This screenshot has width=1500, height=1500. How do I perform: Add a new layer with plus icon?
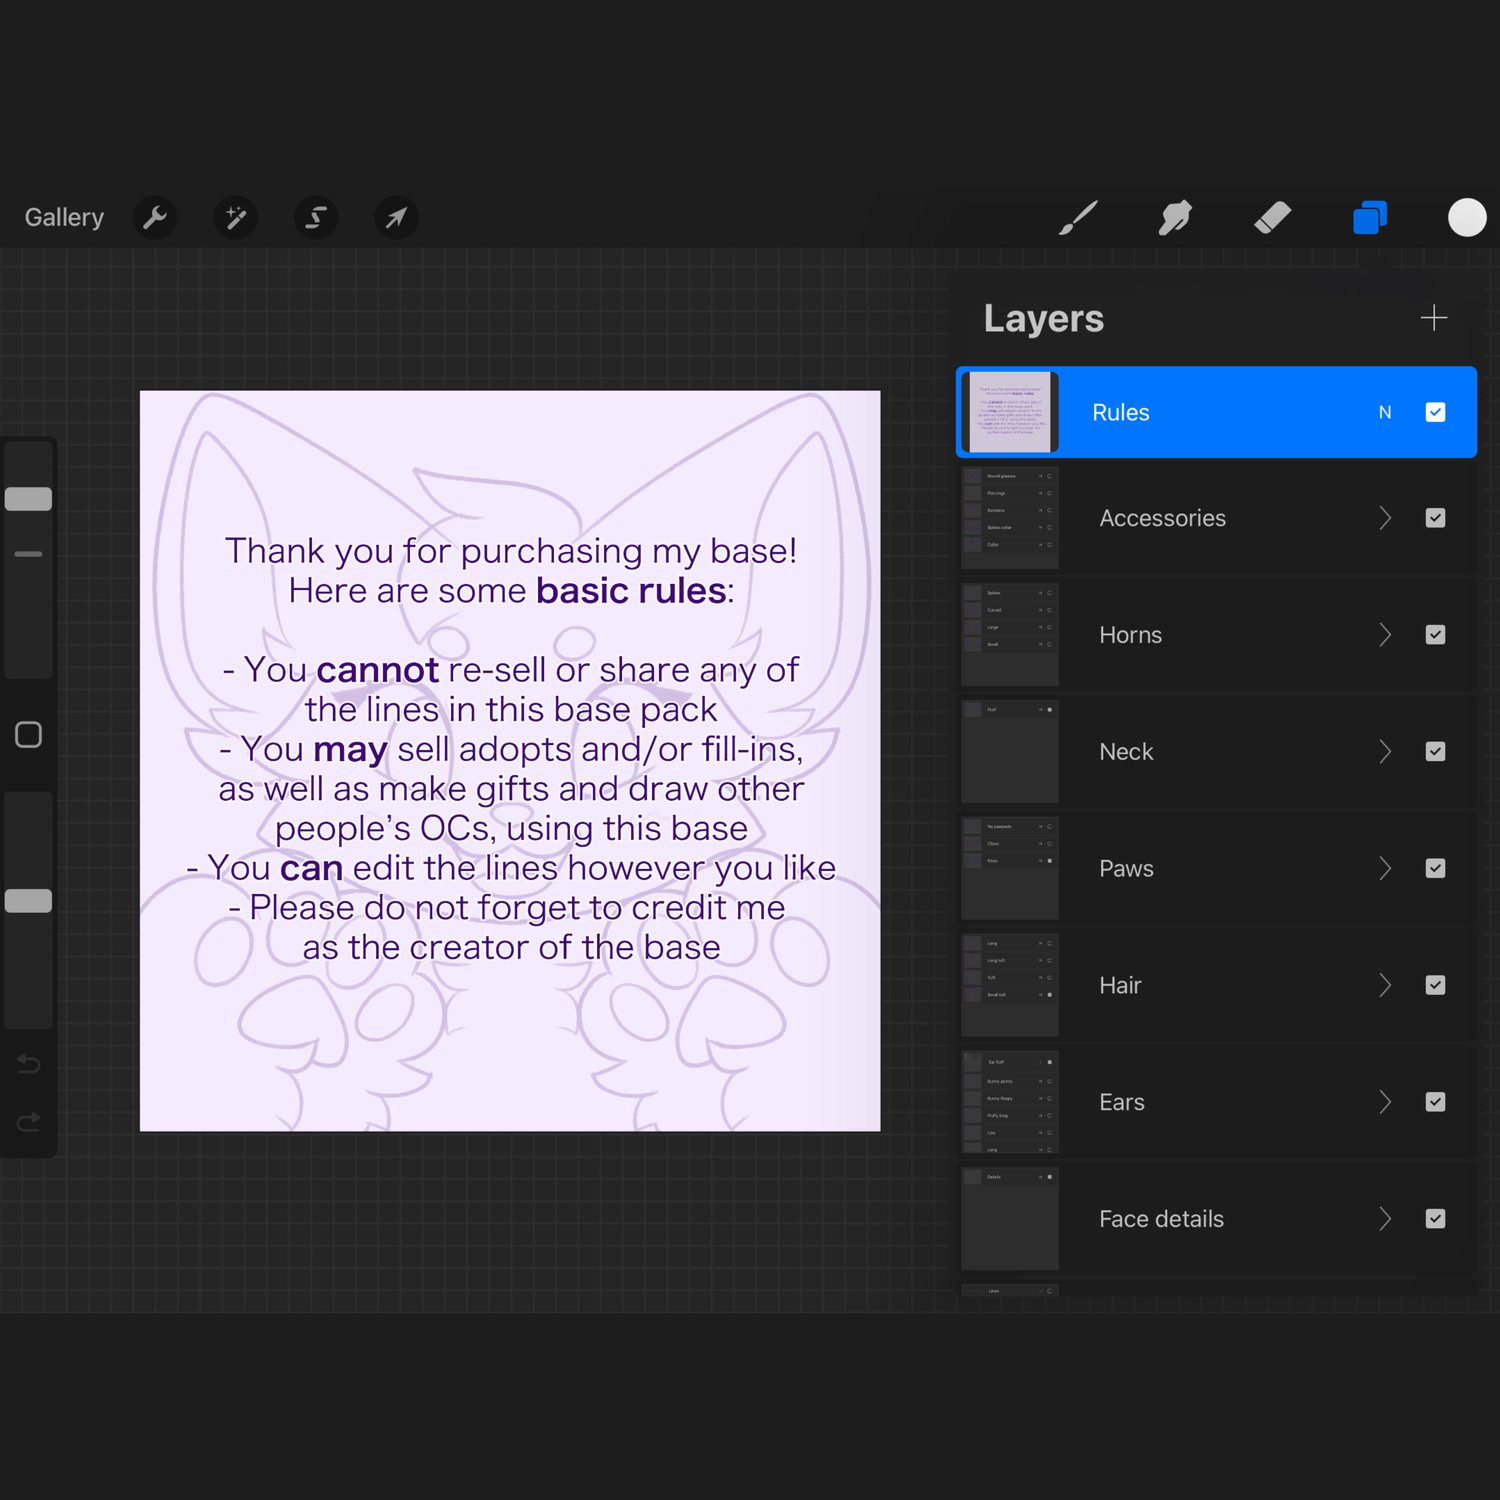(x=1433, y=318)
